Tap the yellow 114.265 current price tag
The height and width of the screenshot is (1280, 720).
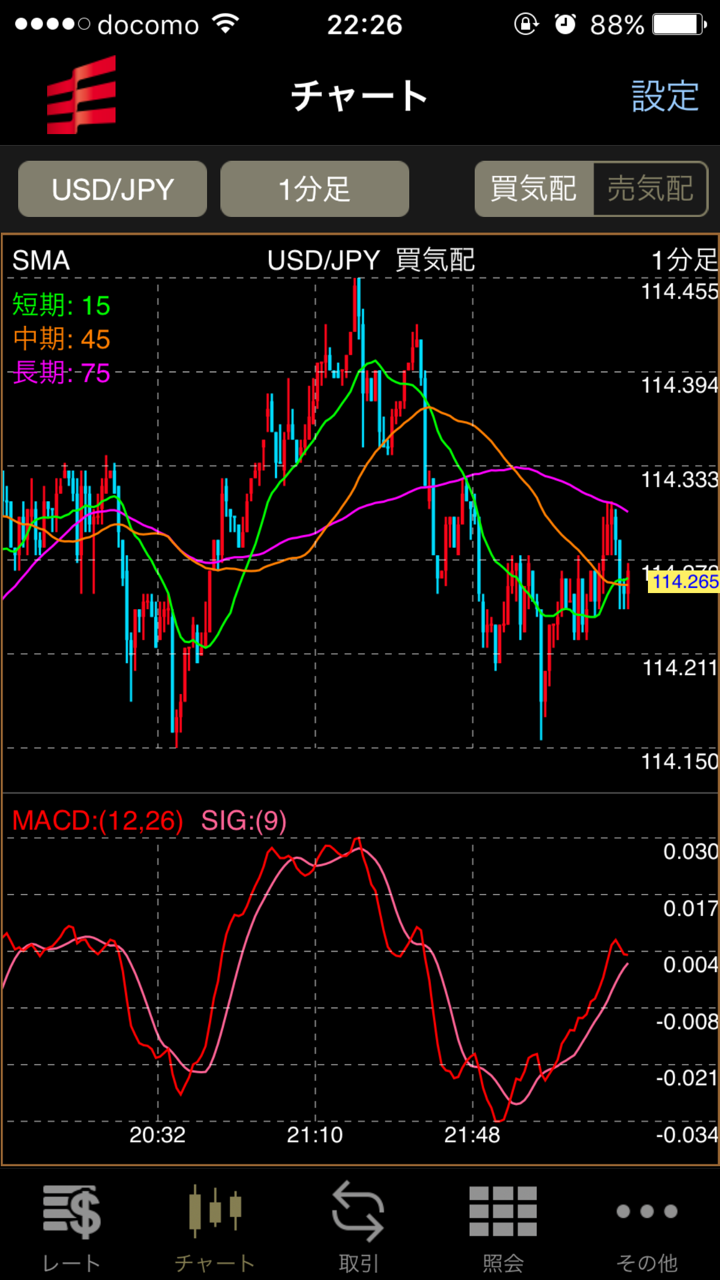[x=683, y=582]
